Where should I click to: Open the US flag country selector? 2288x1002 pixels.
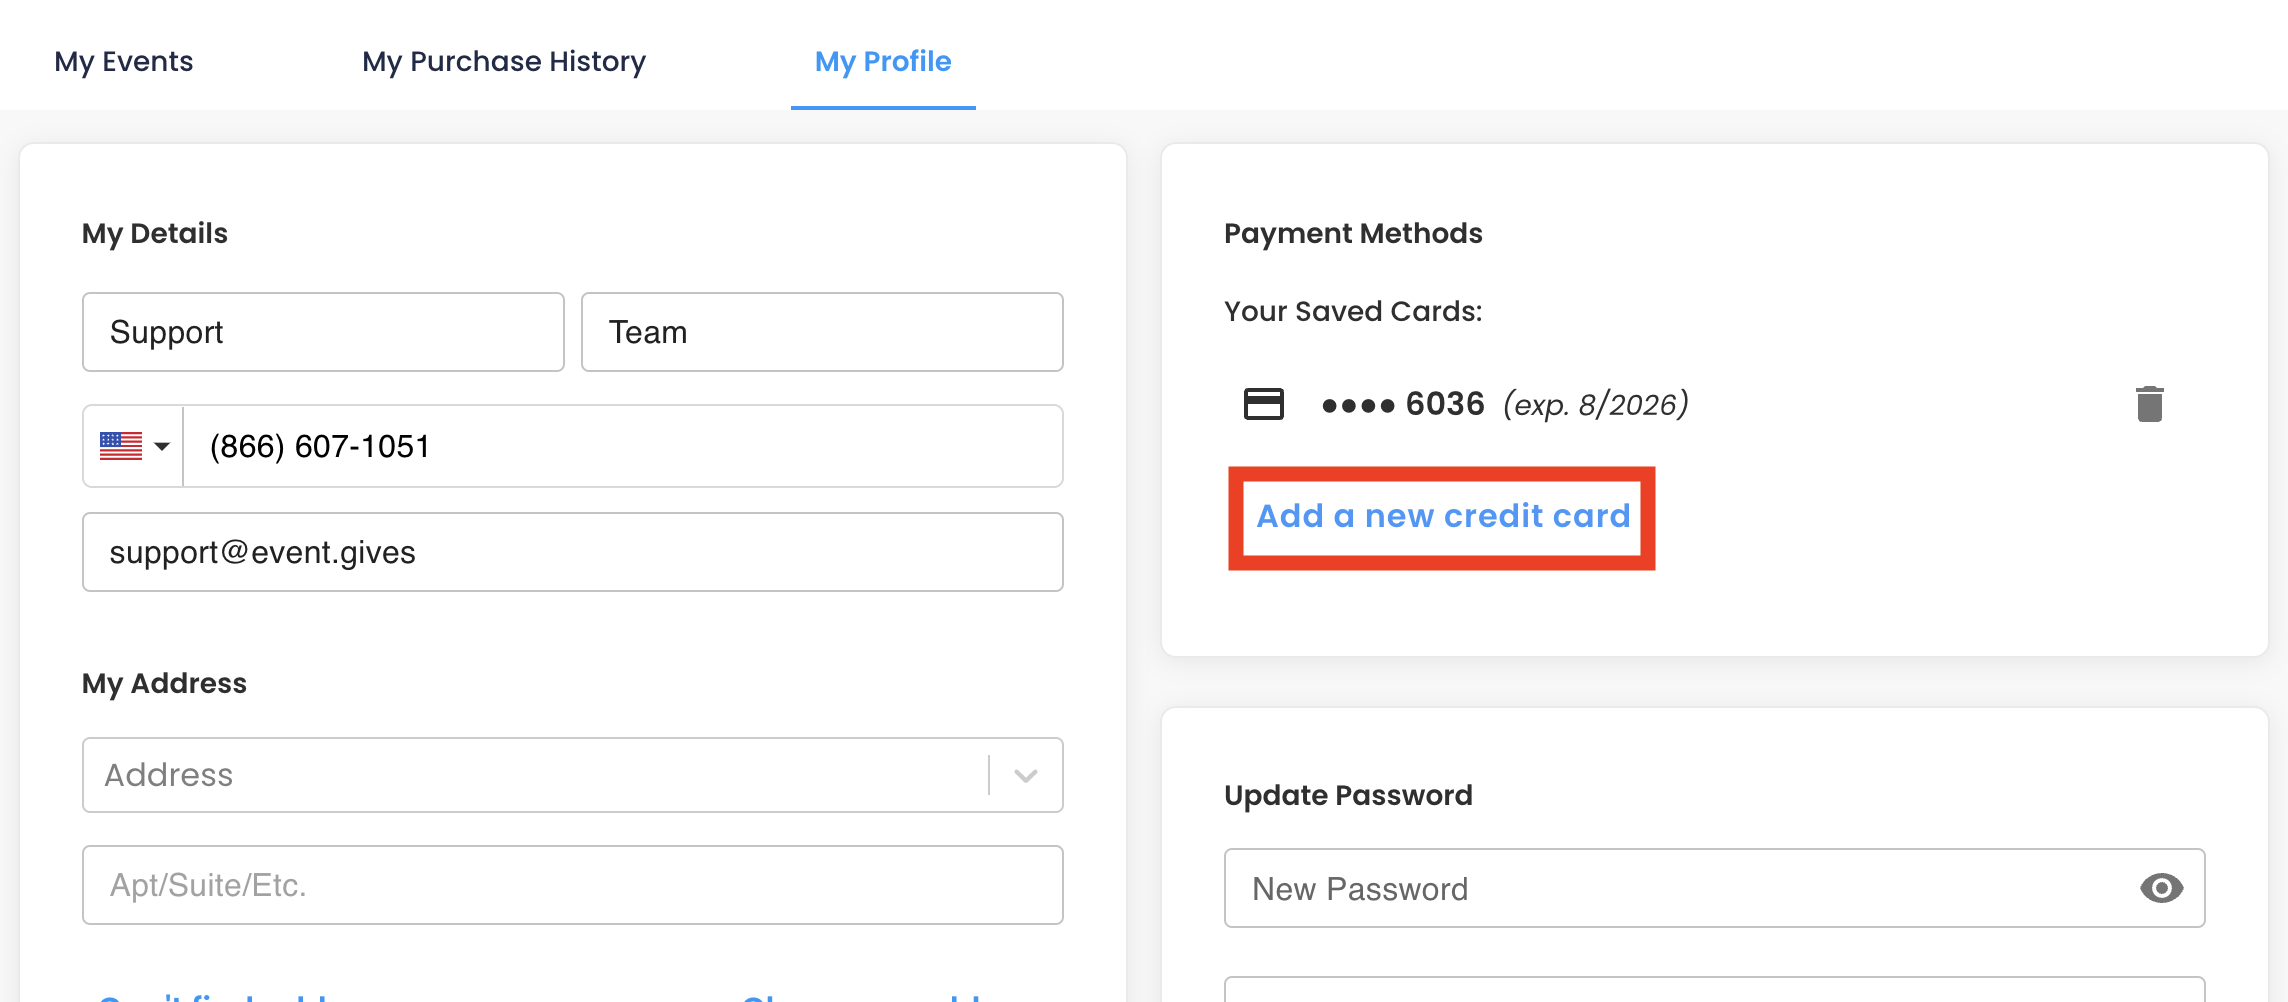(x=134, y=446)
